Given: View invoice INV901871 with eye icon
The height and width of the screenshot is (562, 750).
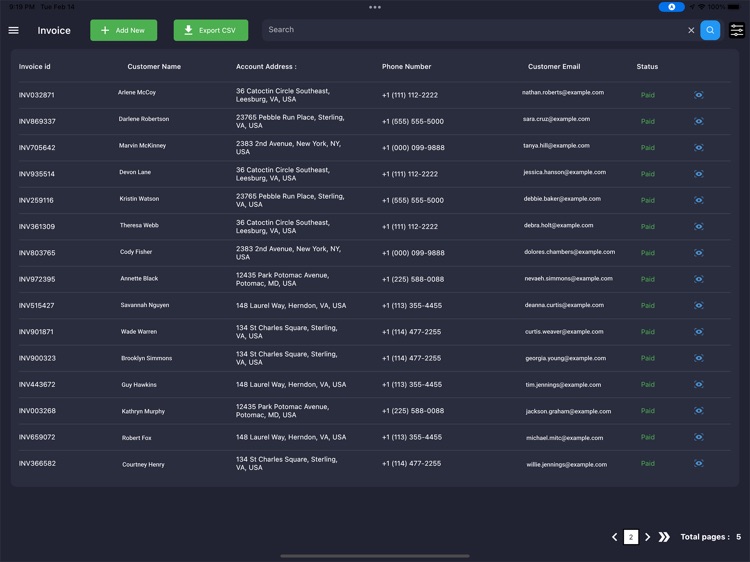Looking at the screenshot, I should click(698, 331).
